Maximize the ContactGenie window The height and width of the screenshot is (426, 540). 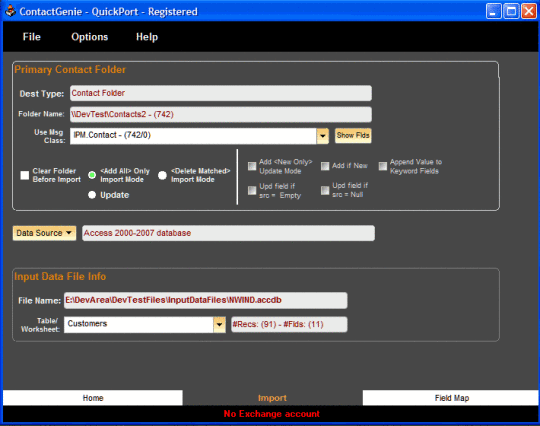(x=511, y=11)
